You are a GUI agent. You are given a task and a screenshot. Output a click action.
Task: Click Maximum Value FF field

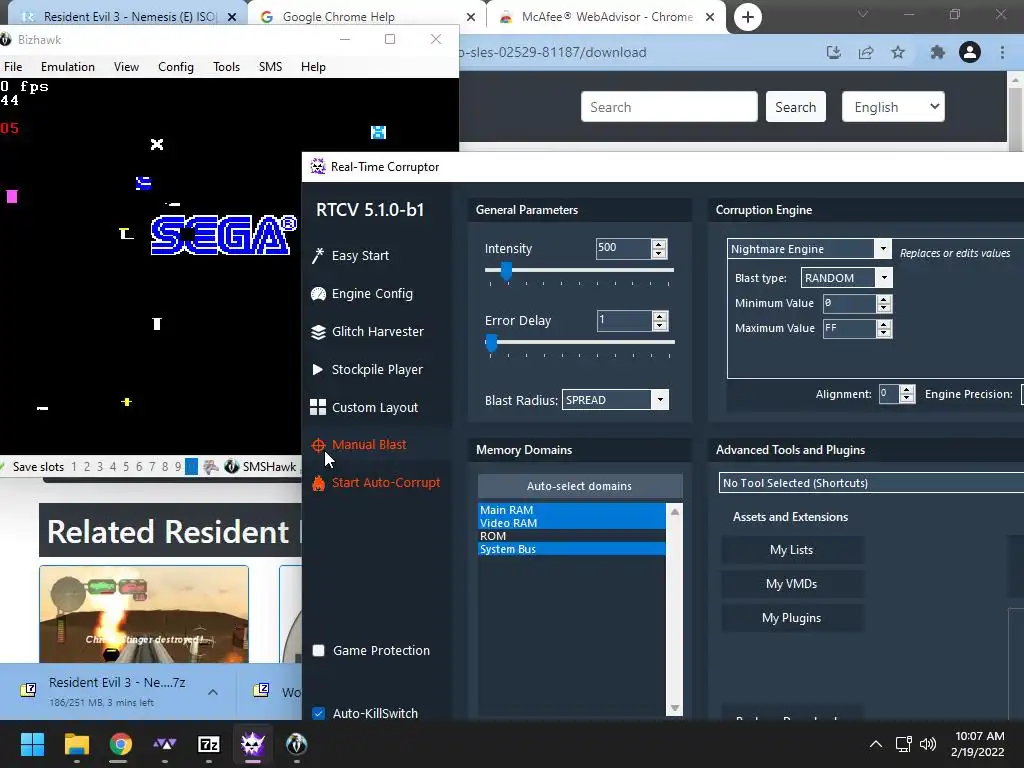850,328
